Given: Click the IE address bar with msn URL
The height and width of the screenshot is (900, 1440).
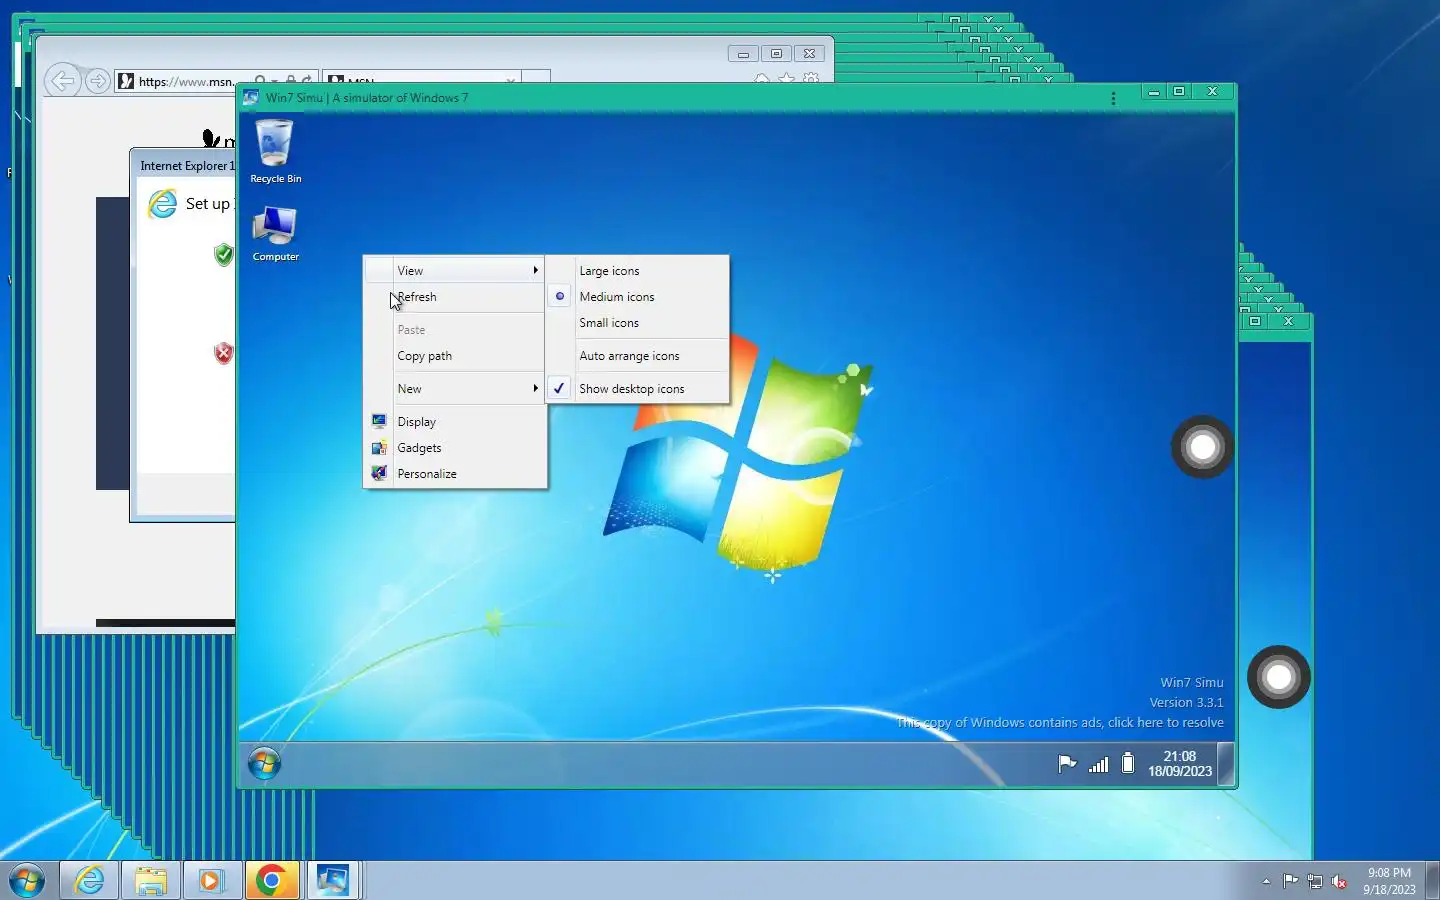Looking at the screenshot, I should pyautogui.click(x=186, y=81).
